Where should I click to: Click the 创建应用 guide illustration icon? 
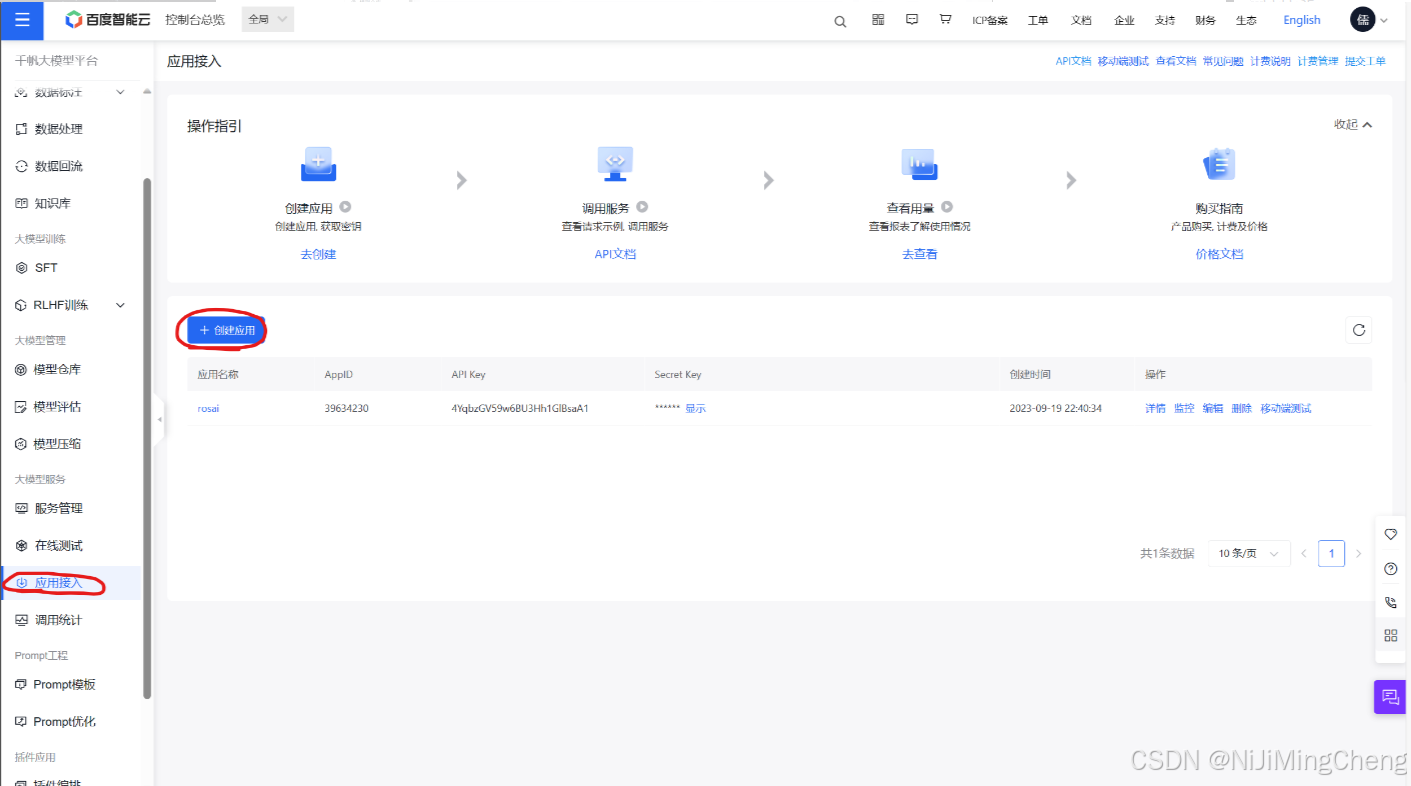(x=318, y=164)
